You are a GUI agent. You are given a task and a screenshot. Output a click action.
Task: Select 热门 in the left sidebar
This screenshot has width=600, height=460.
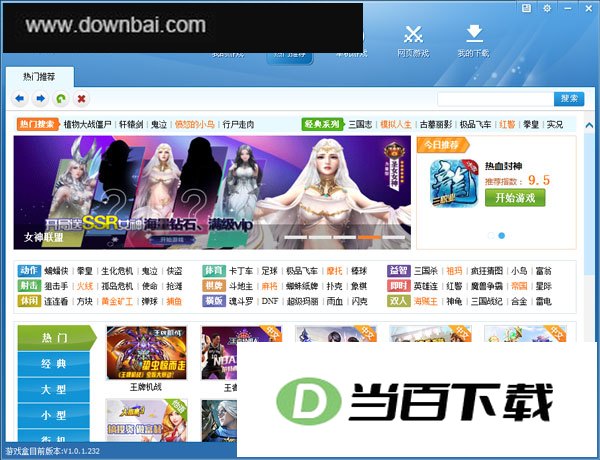pos(57,338)
